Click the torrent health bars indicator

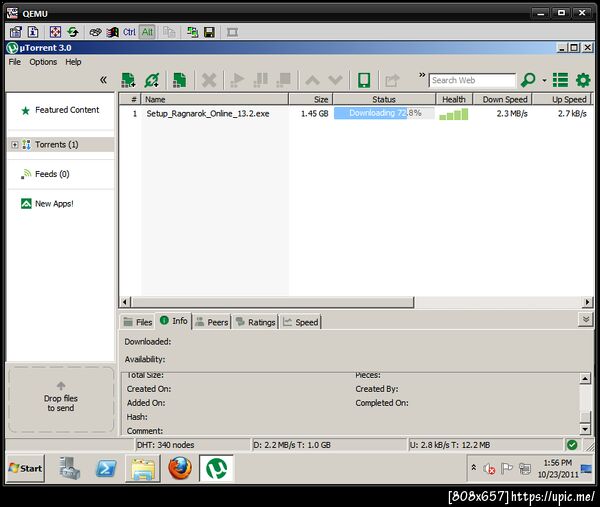[x=453, y=114]
